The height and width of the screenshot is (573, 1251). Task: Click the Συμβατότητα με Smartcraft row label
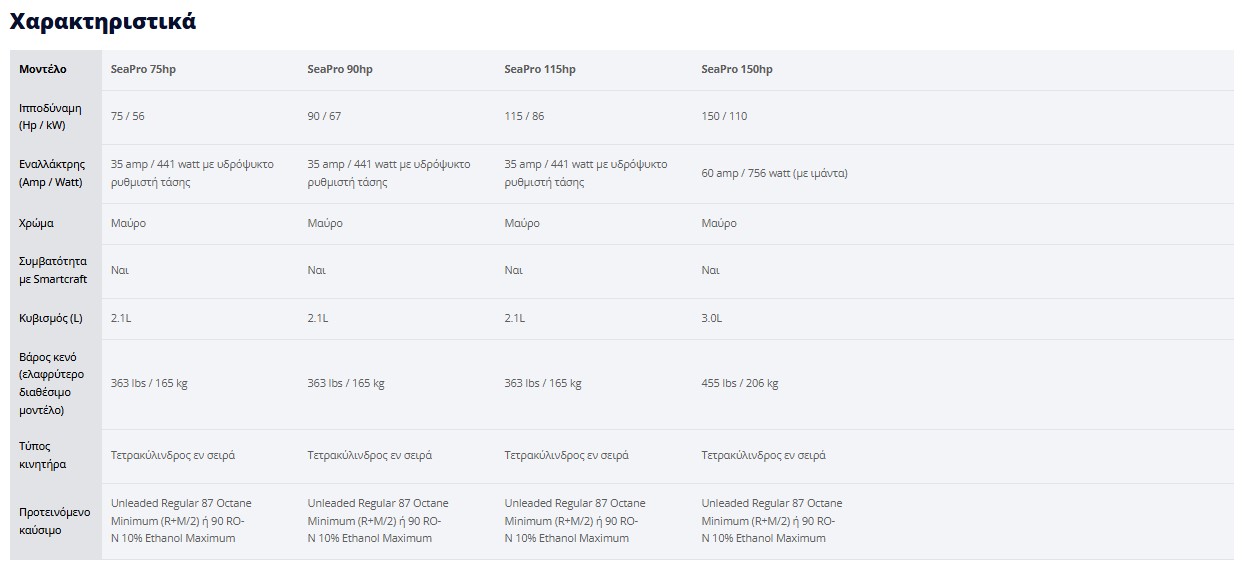(53, 270)
